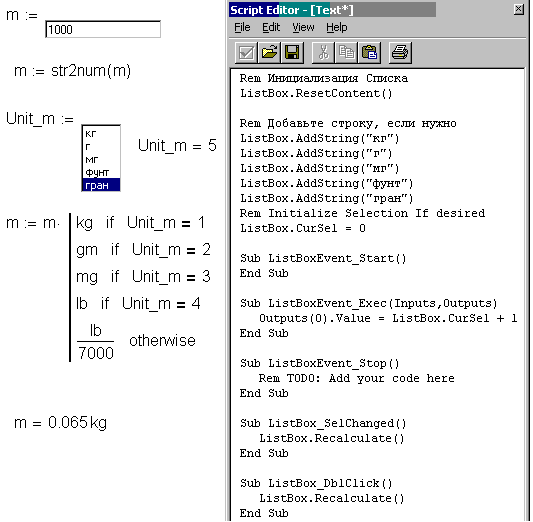
Task: Click the Check Syntax checkmark toolbar icon
Action: tap(246, 53)
